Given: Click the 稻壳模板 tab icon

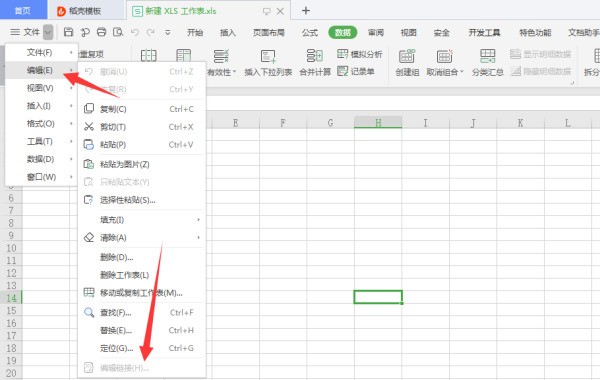Looking at the screenshot, I should (61, 11).
